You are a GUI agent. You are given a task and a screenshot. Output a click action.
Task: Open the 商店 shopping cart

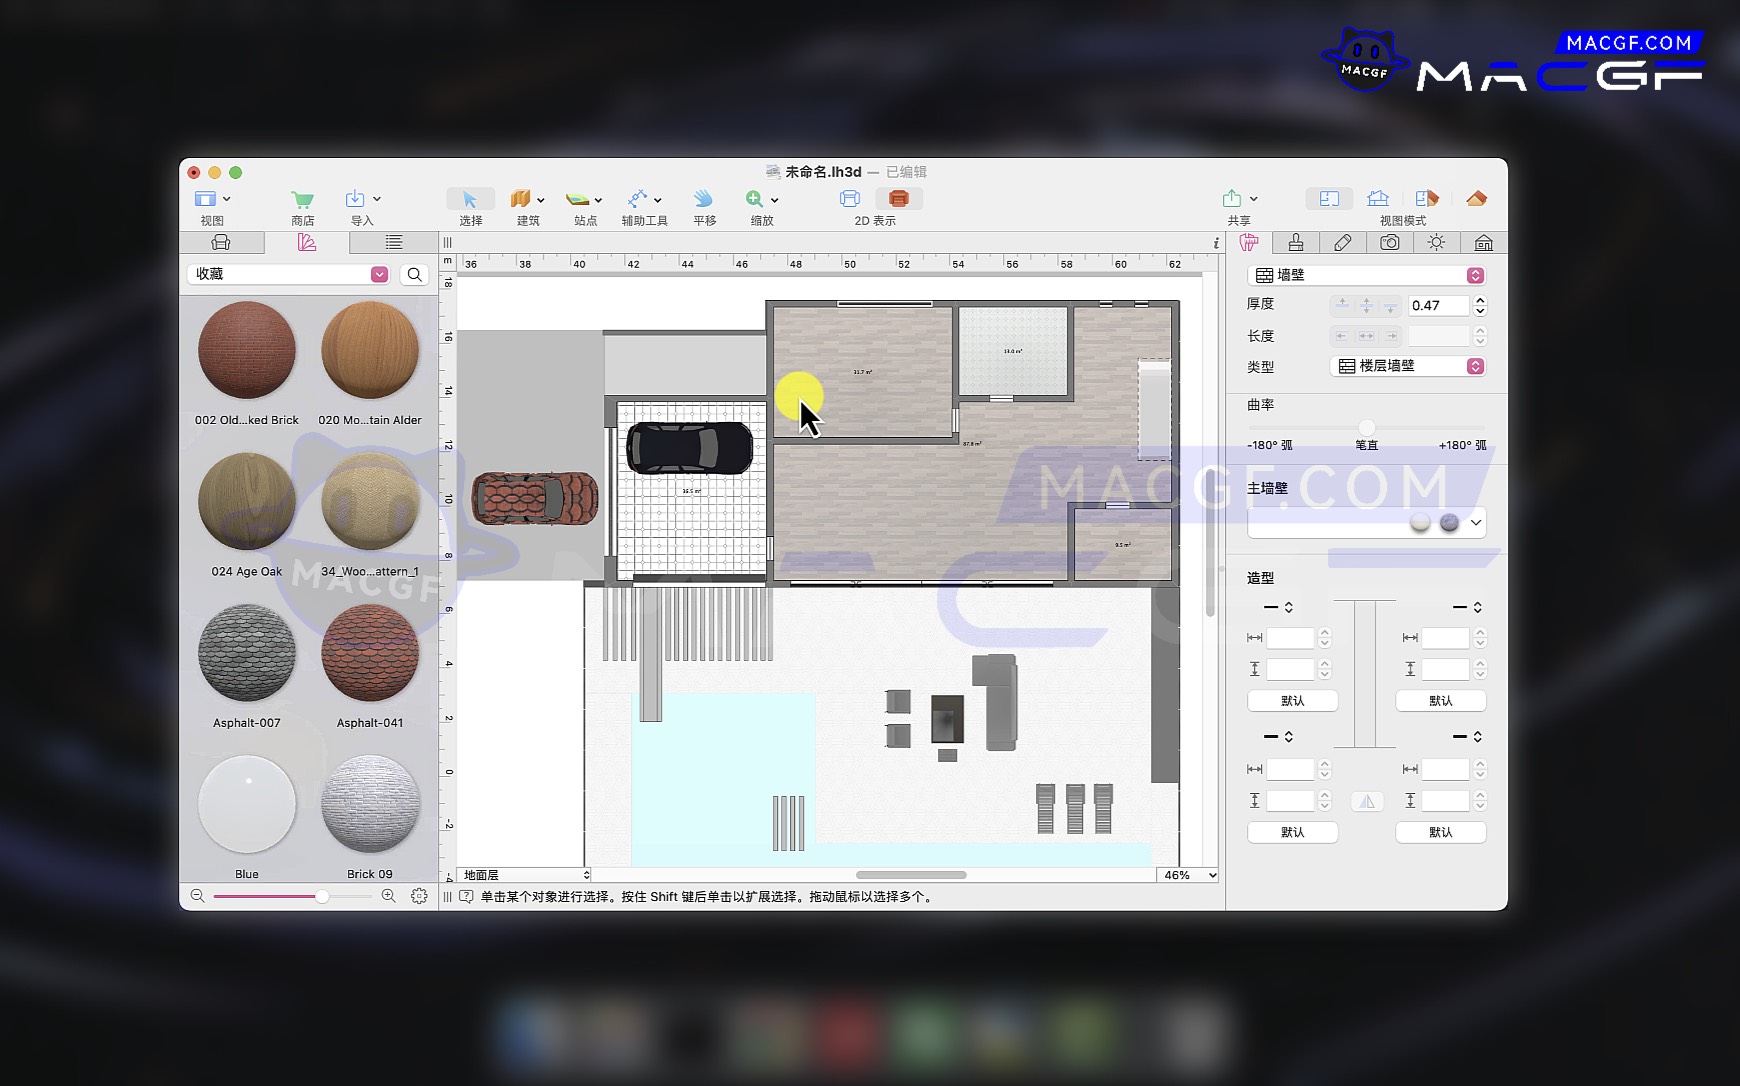point(302,200)
